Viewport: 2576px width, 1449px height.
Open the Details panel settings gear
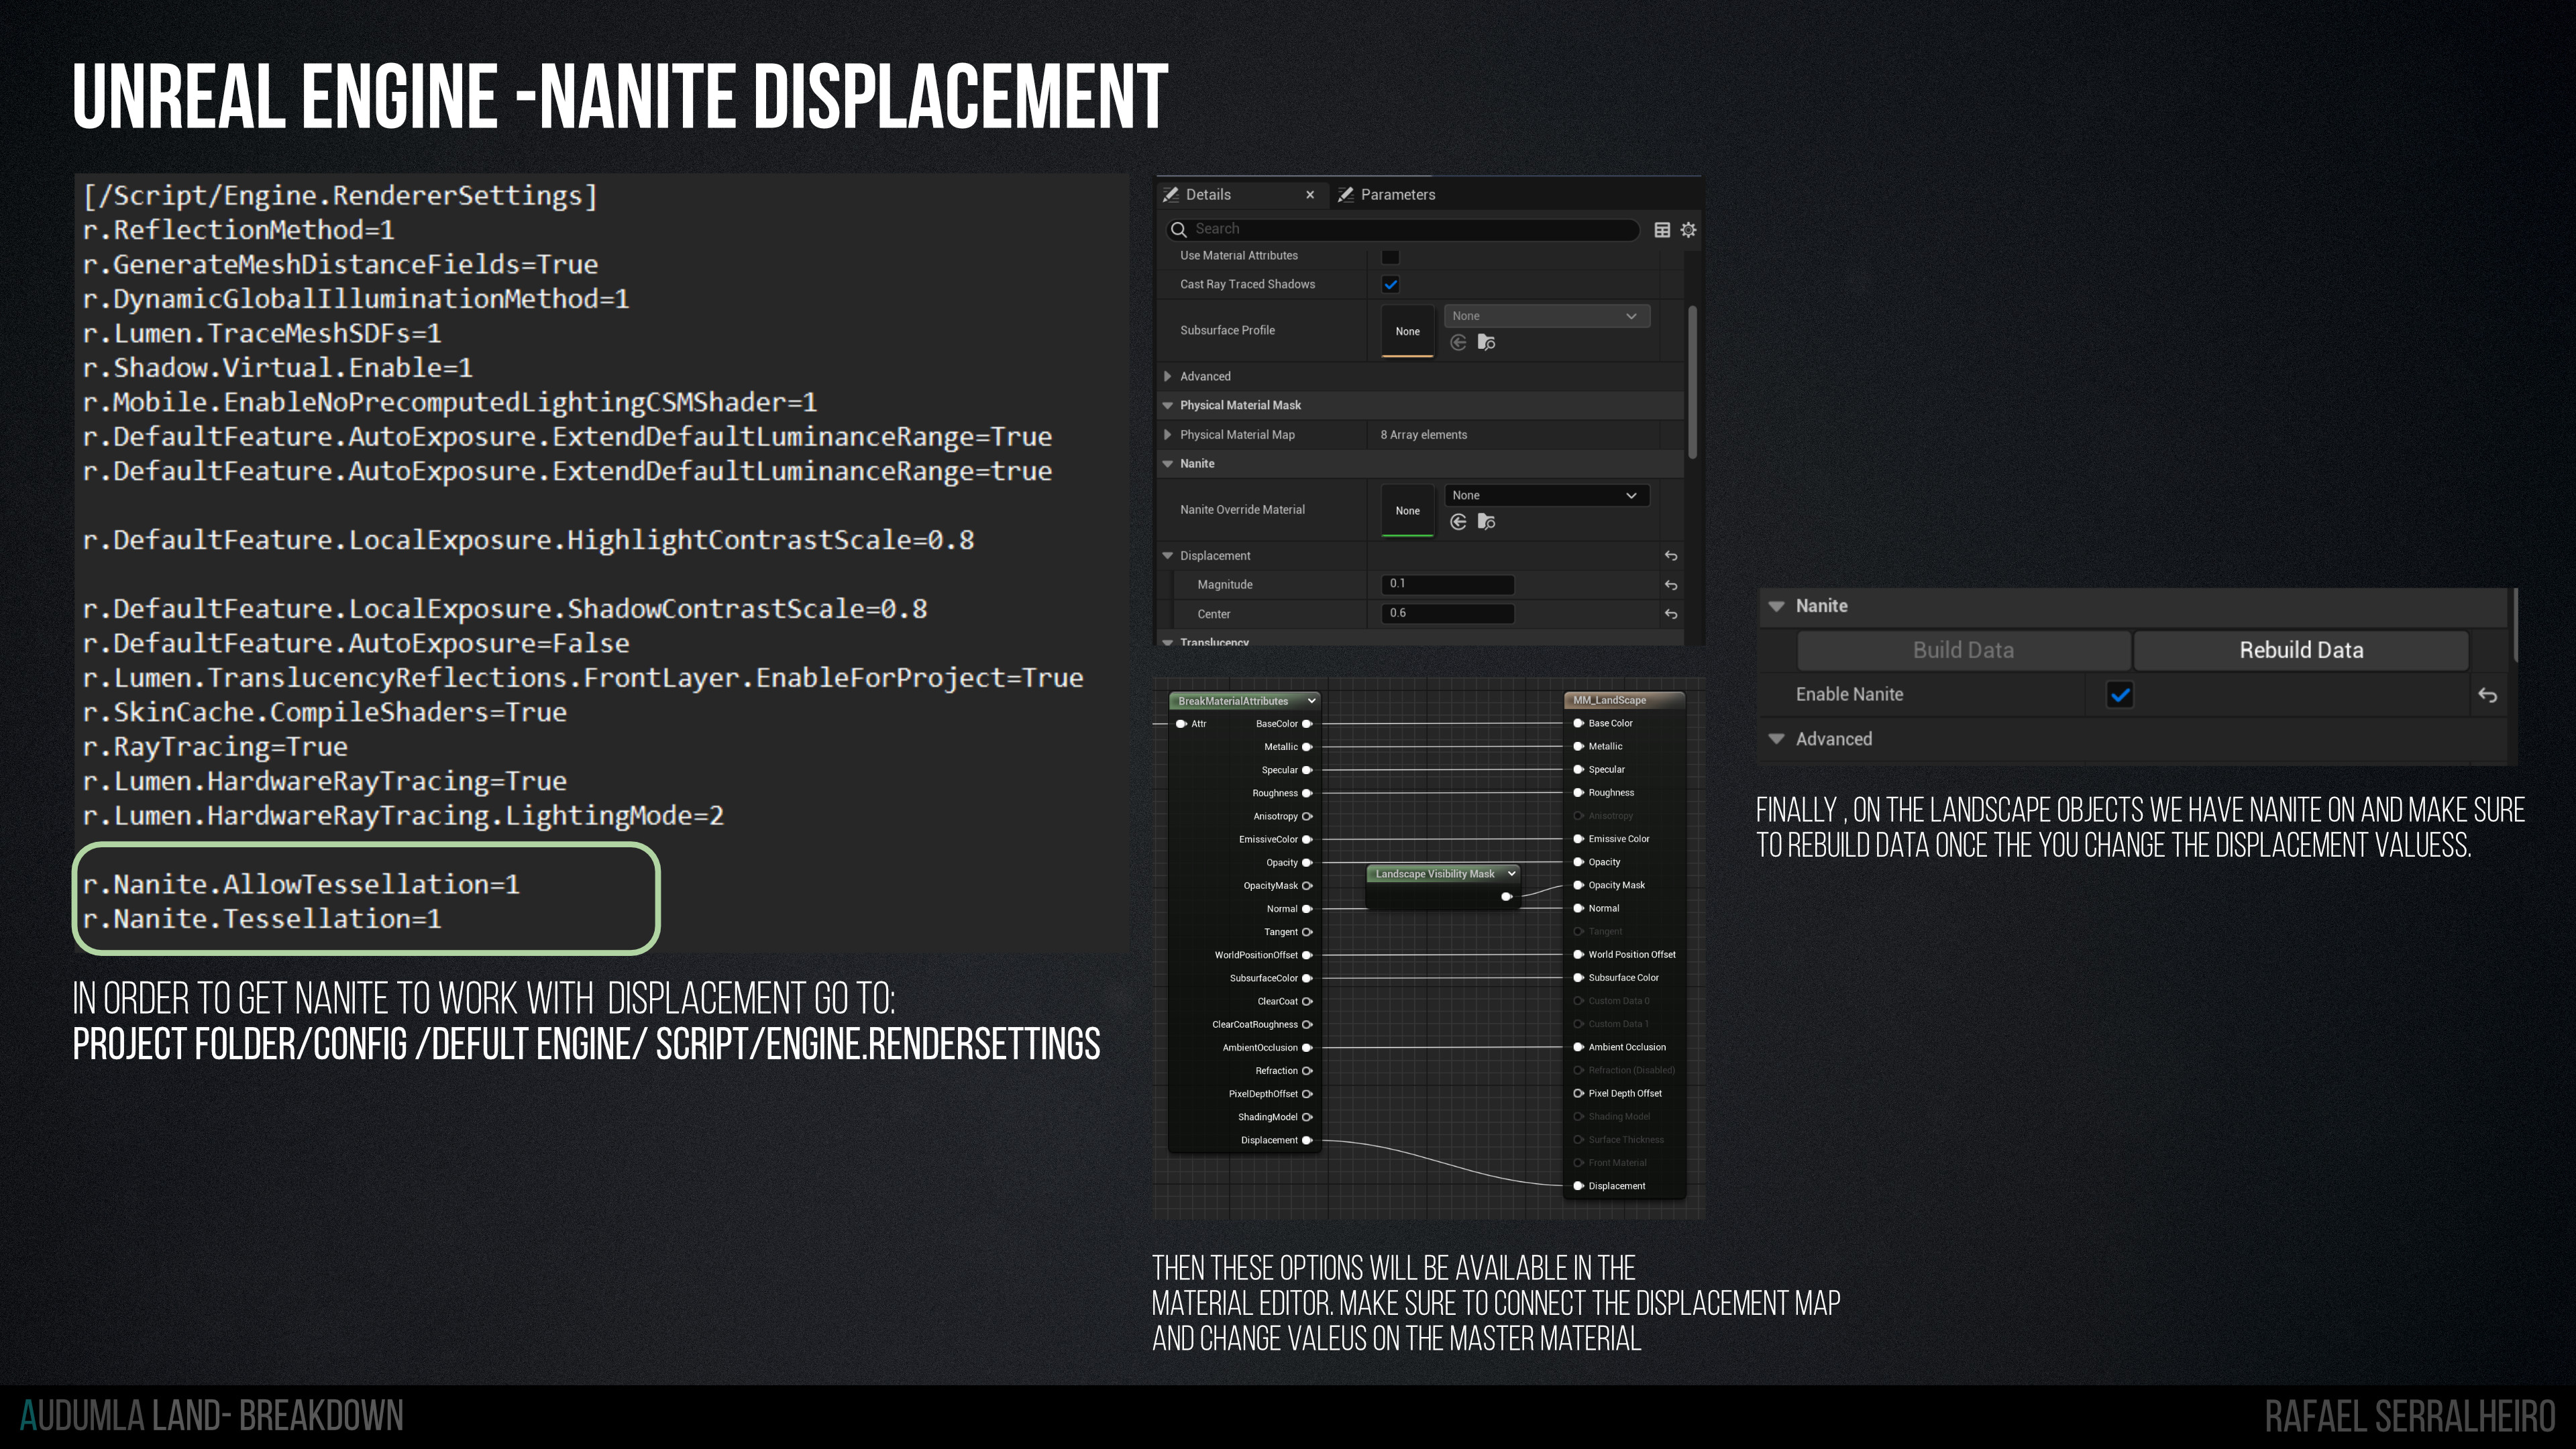click(1688, 230)
